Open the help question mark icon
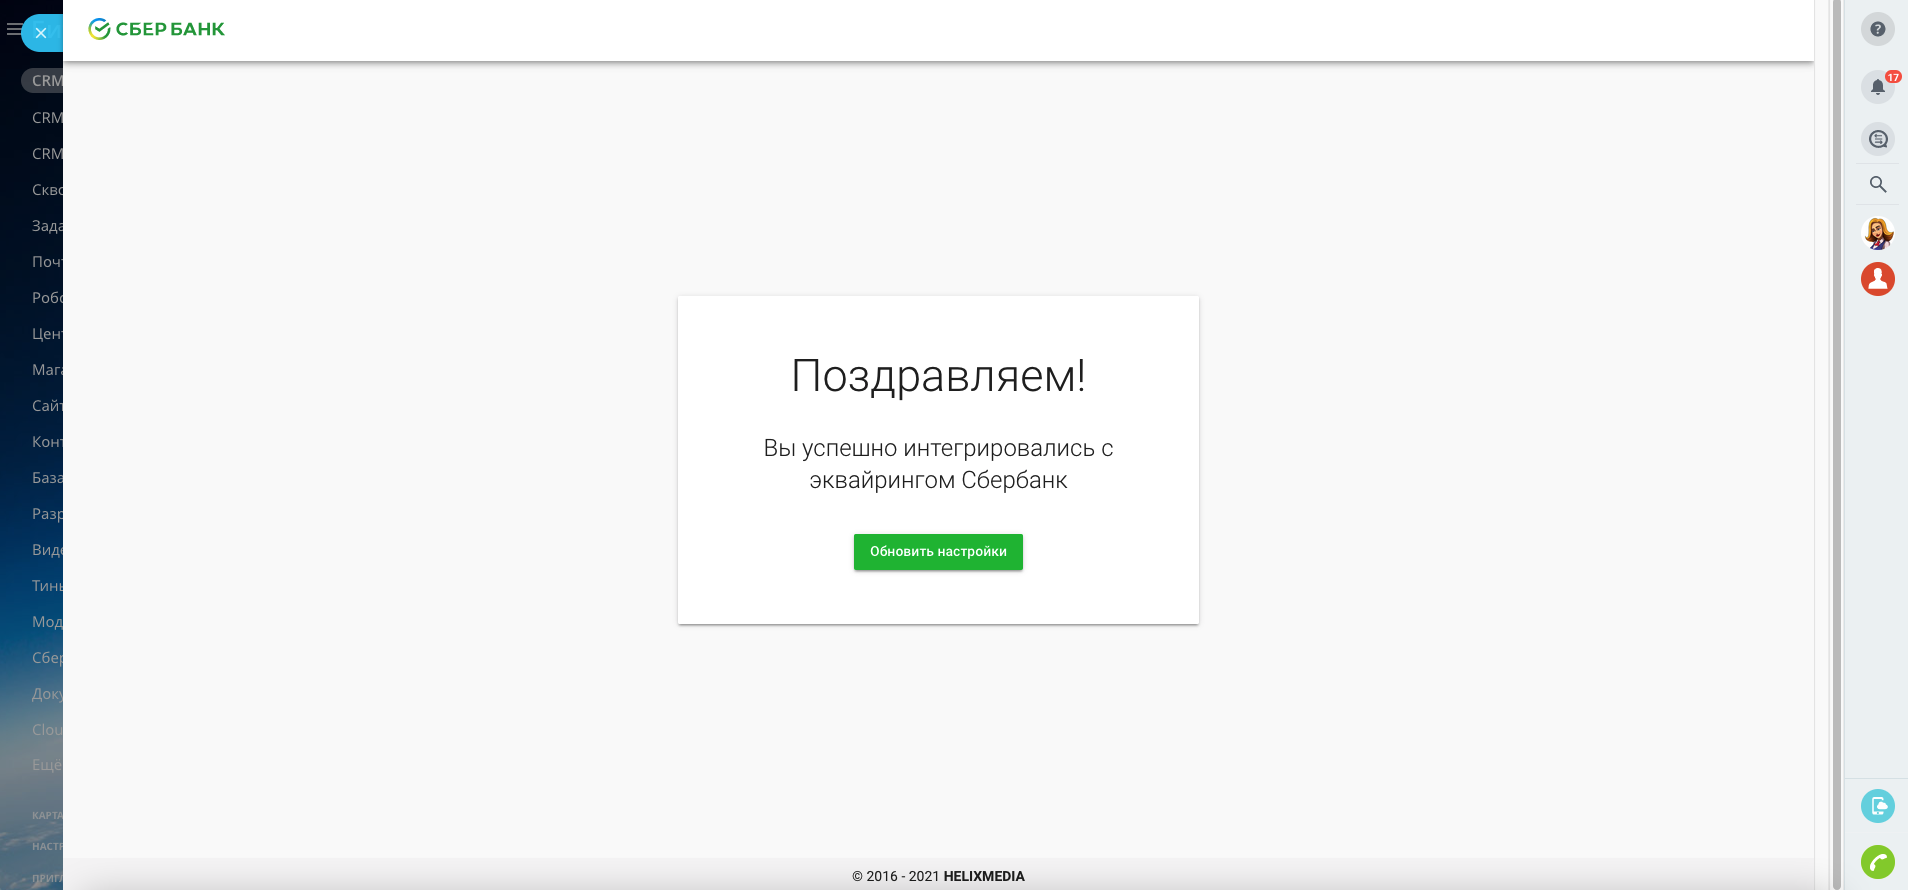This screenshot has width=1908, height=890. 1878,29
